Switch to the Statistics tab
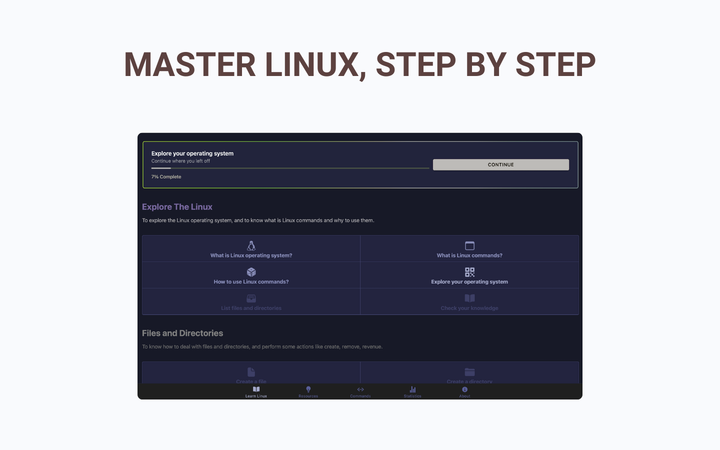 pyautogui.click(x=412, y=391)
